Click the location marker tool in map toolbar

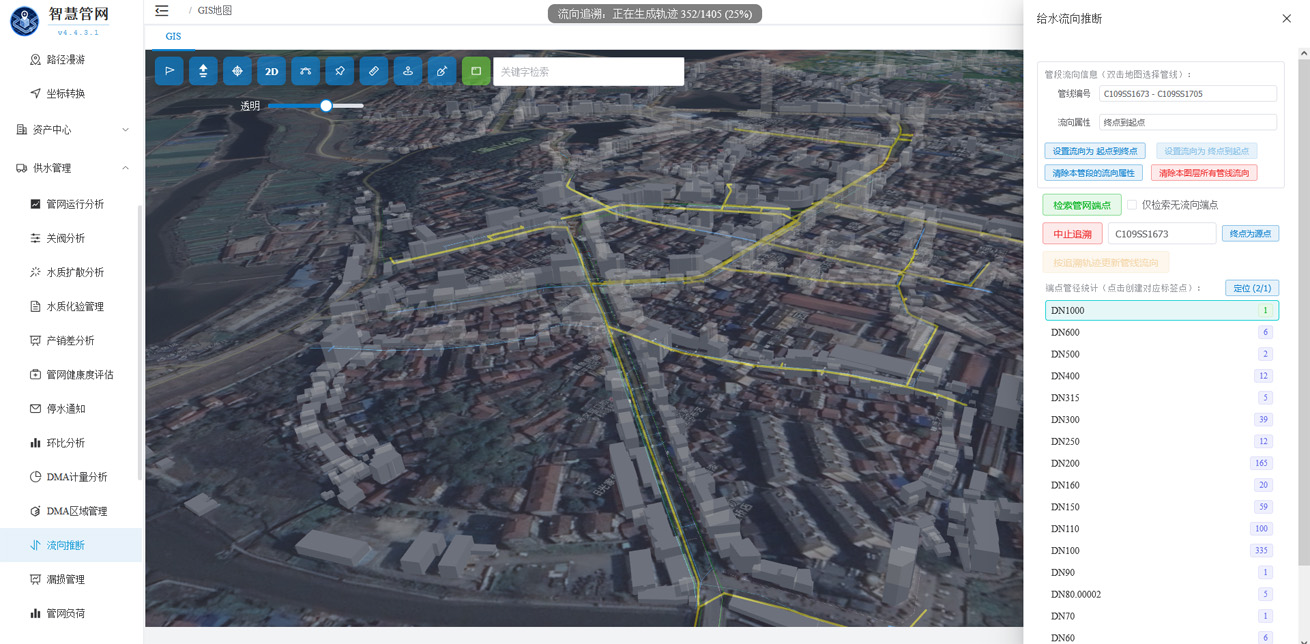click(x=407, y=71)
